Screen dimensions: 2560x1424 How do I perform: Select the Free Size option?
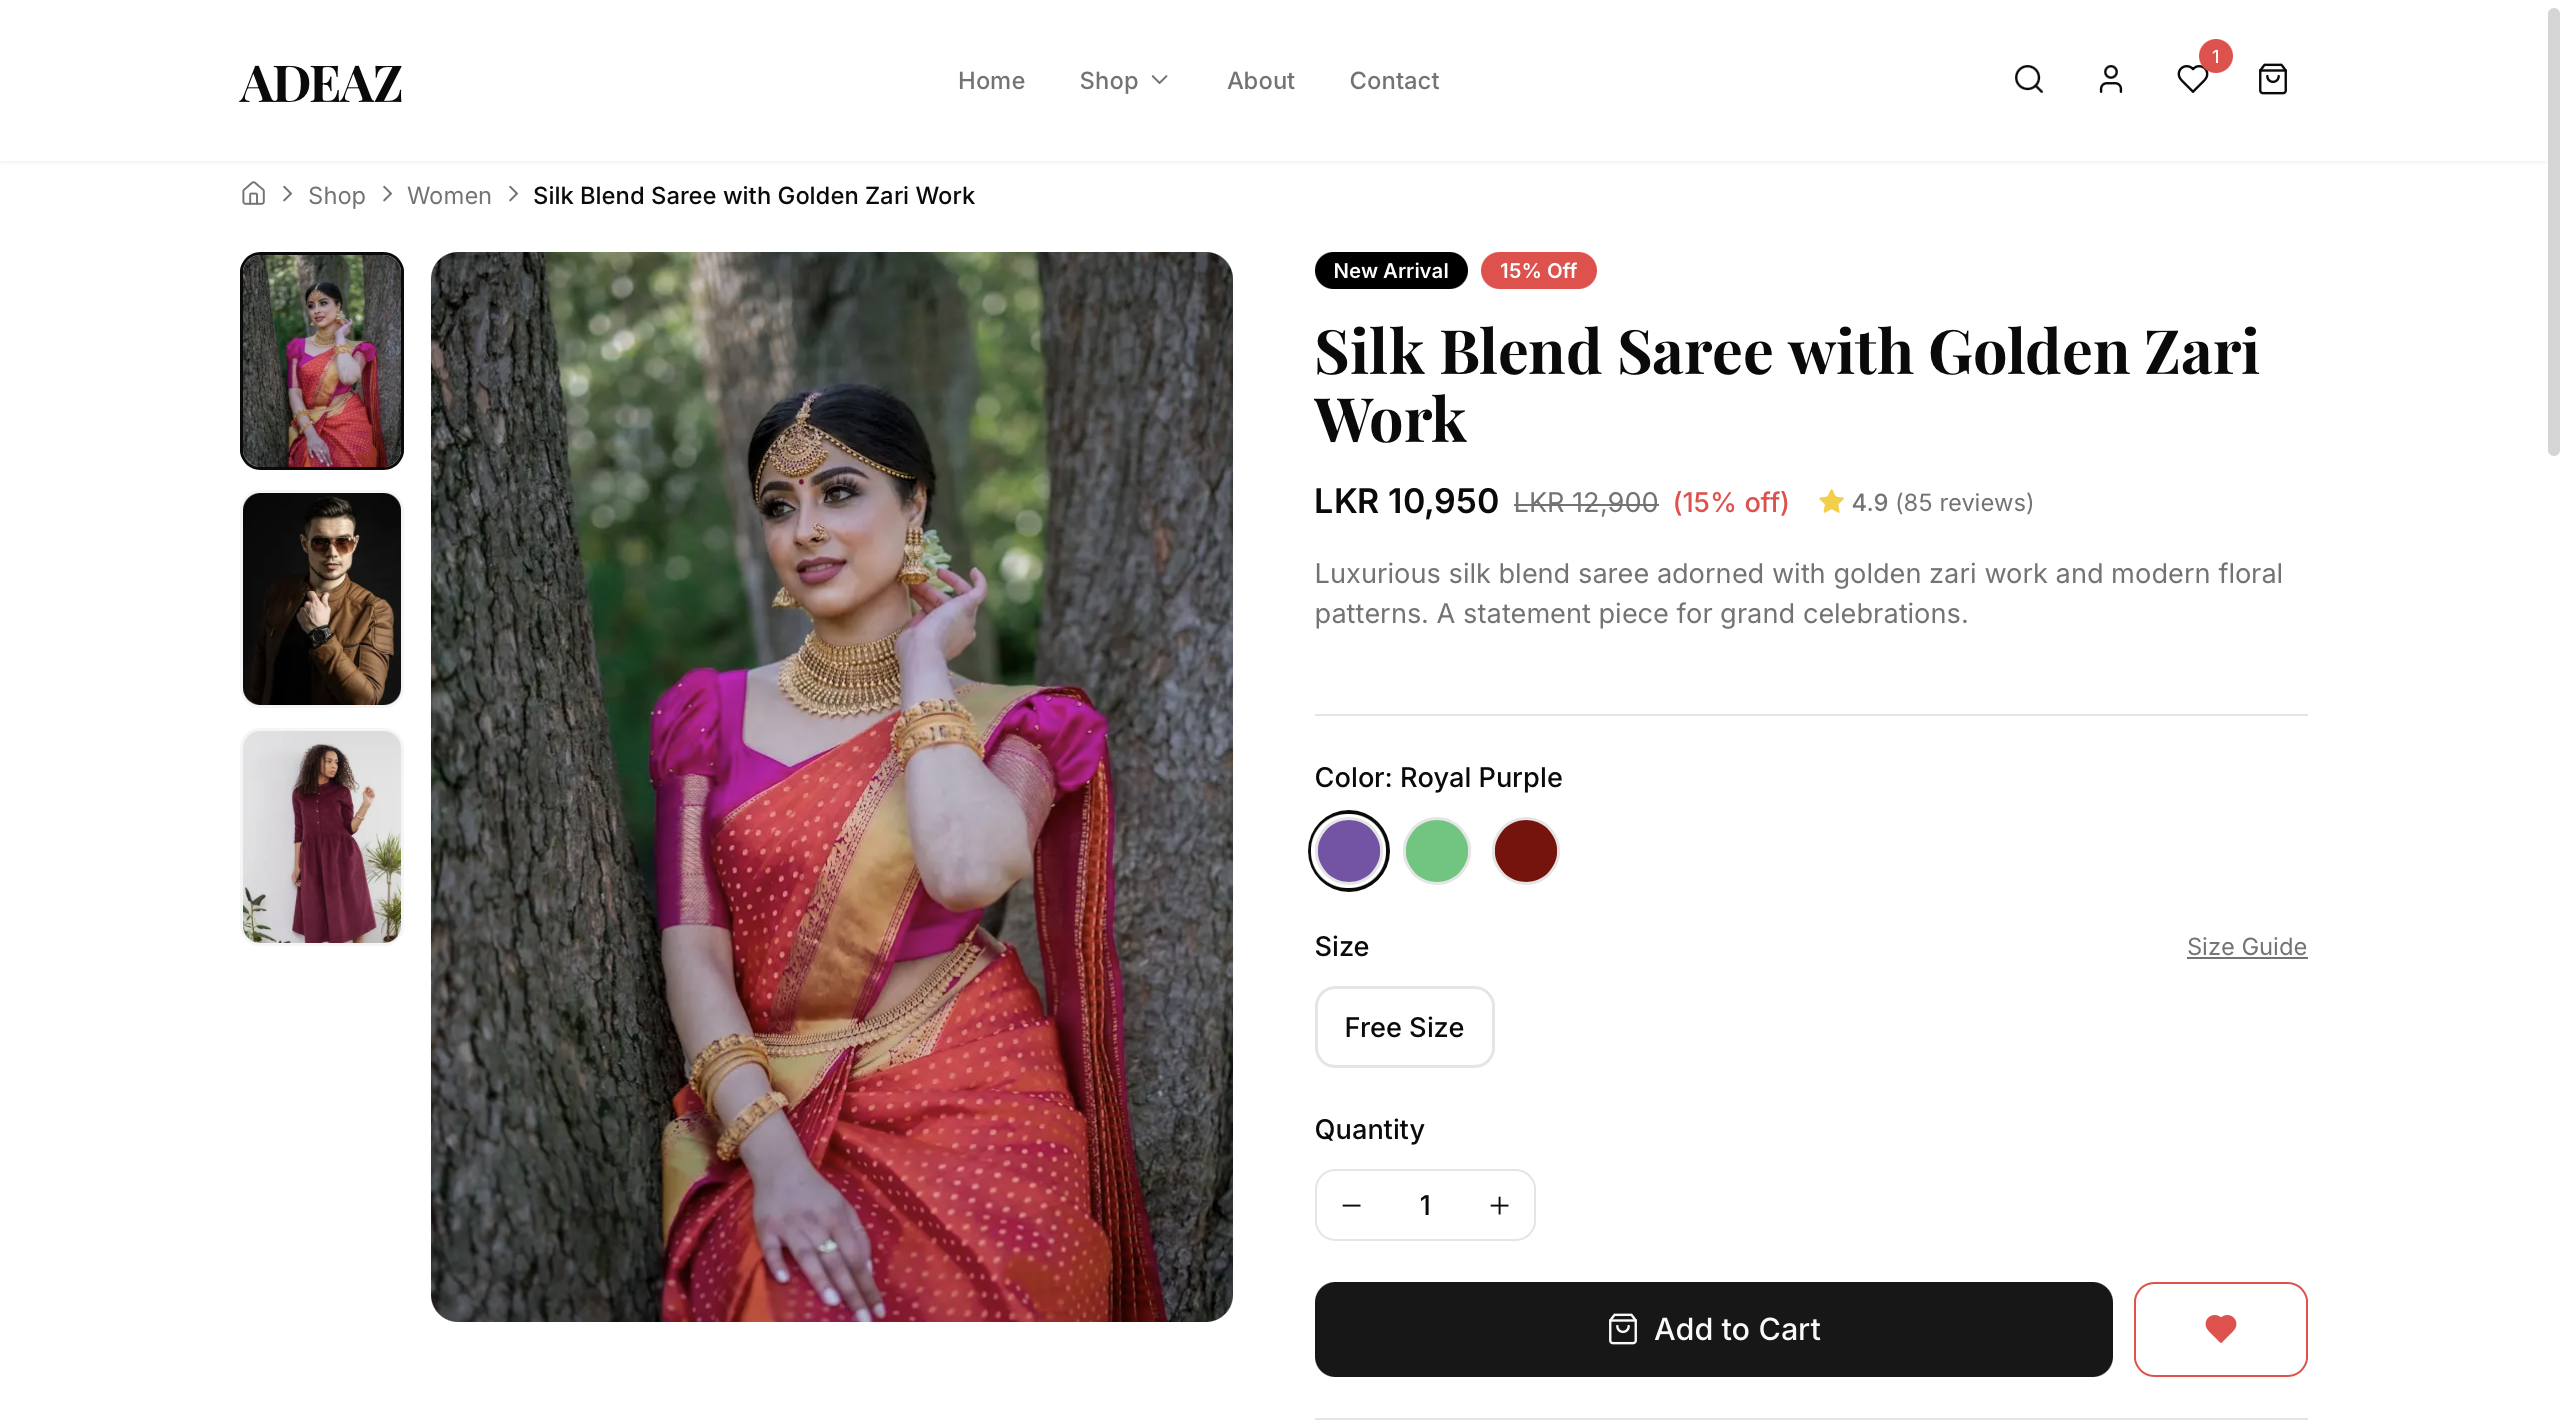pos(1404,1027)
